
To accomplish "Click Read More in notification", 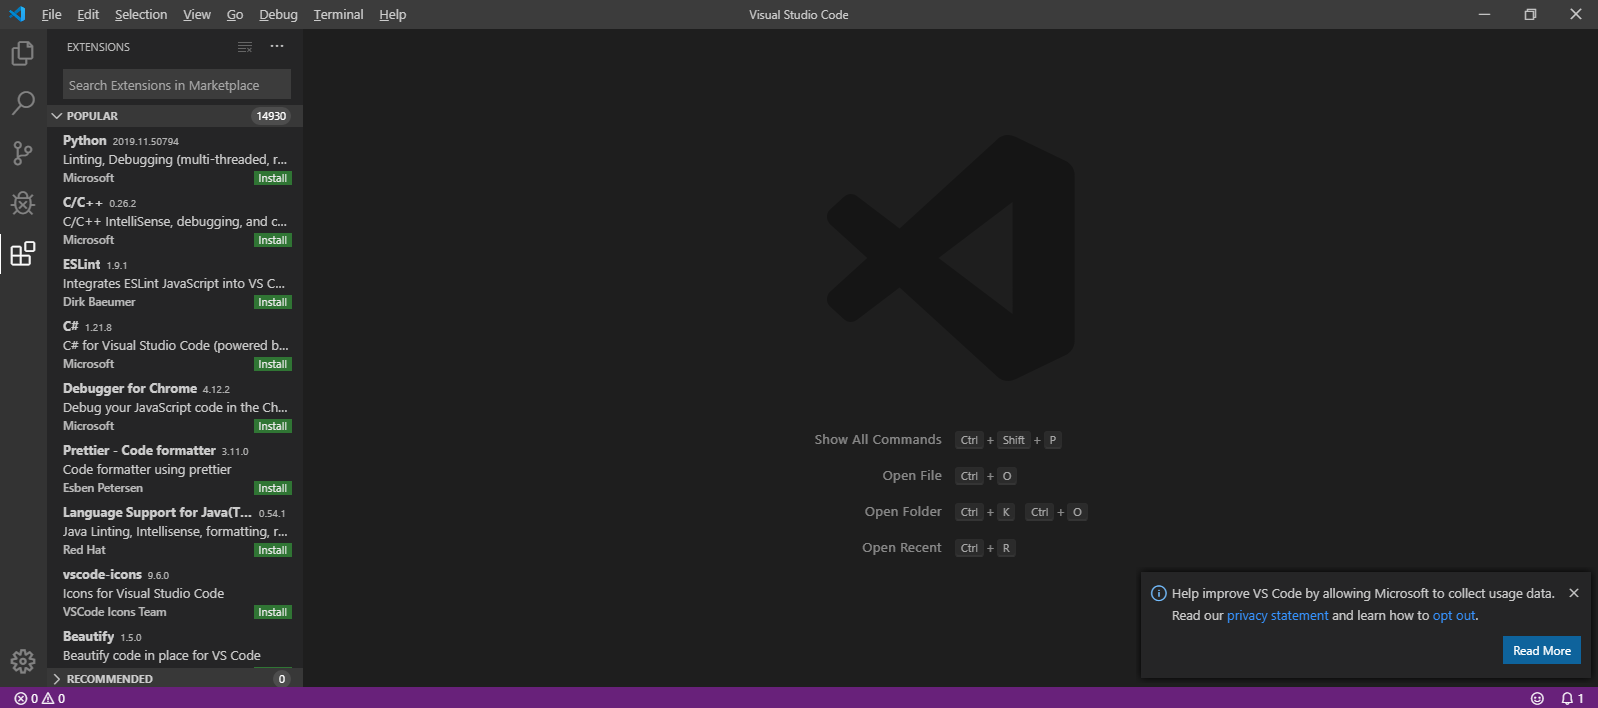I will coord(1541,650).
